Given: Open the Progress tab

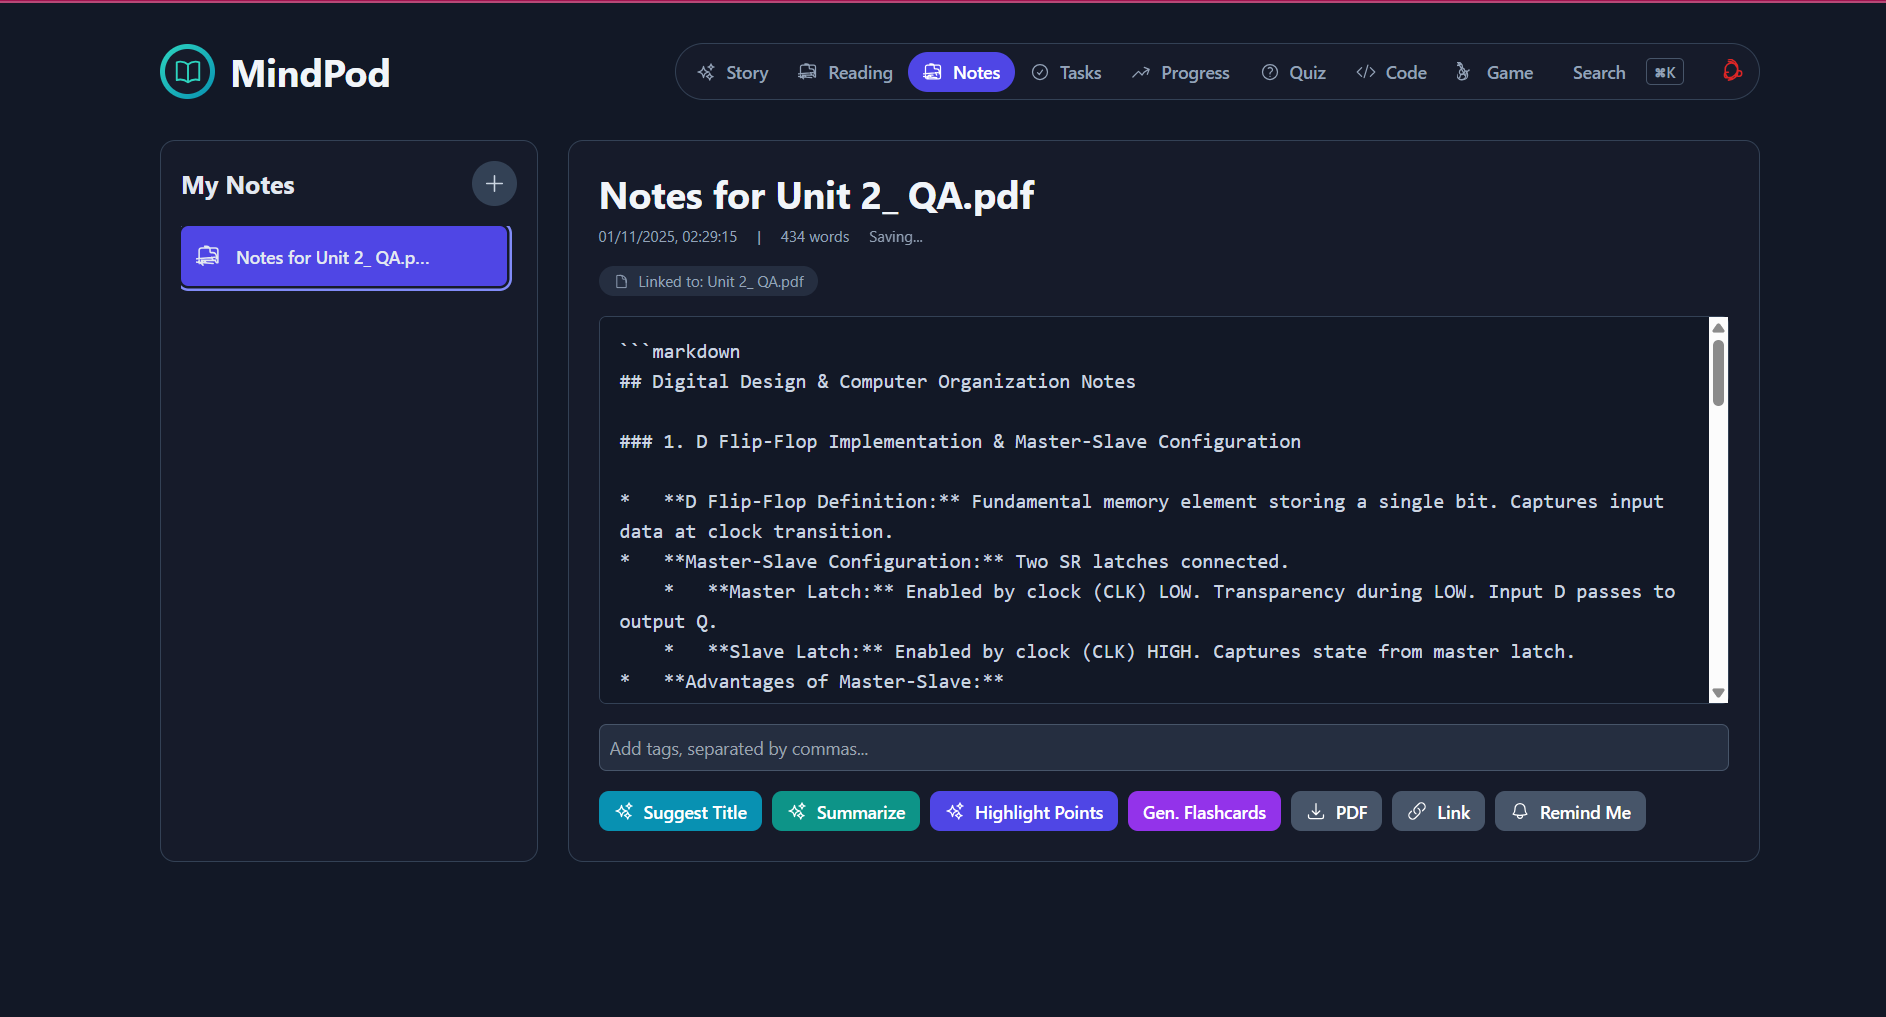Looking at the screenshot, I should (x=1180, y=72).
